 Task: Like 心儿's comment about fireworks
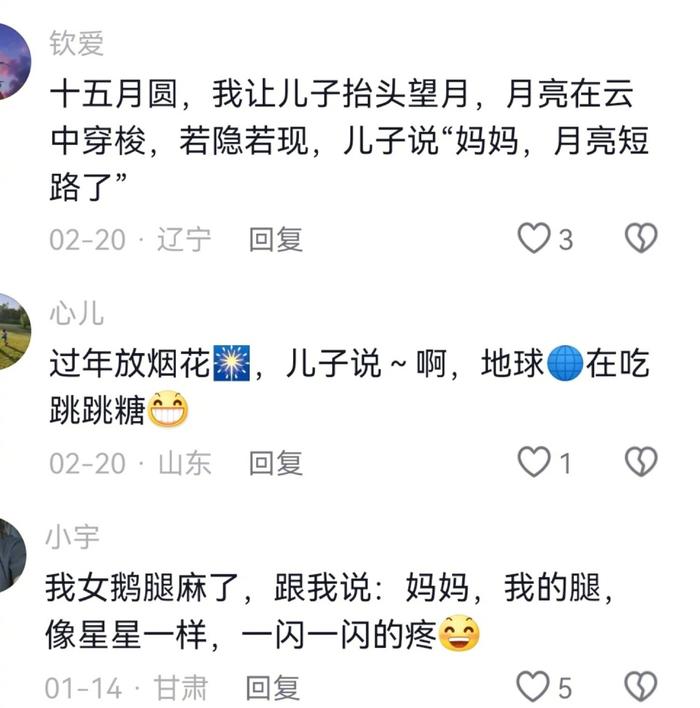(x=534, y=461)
